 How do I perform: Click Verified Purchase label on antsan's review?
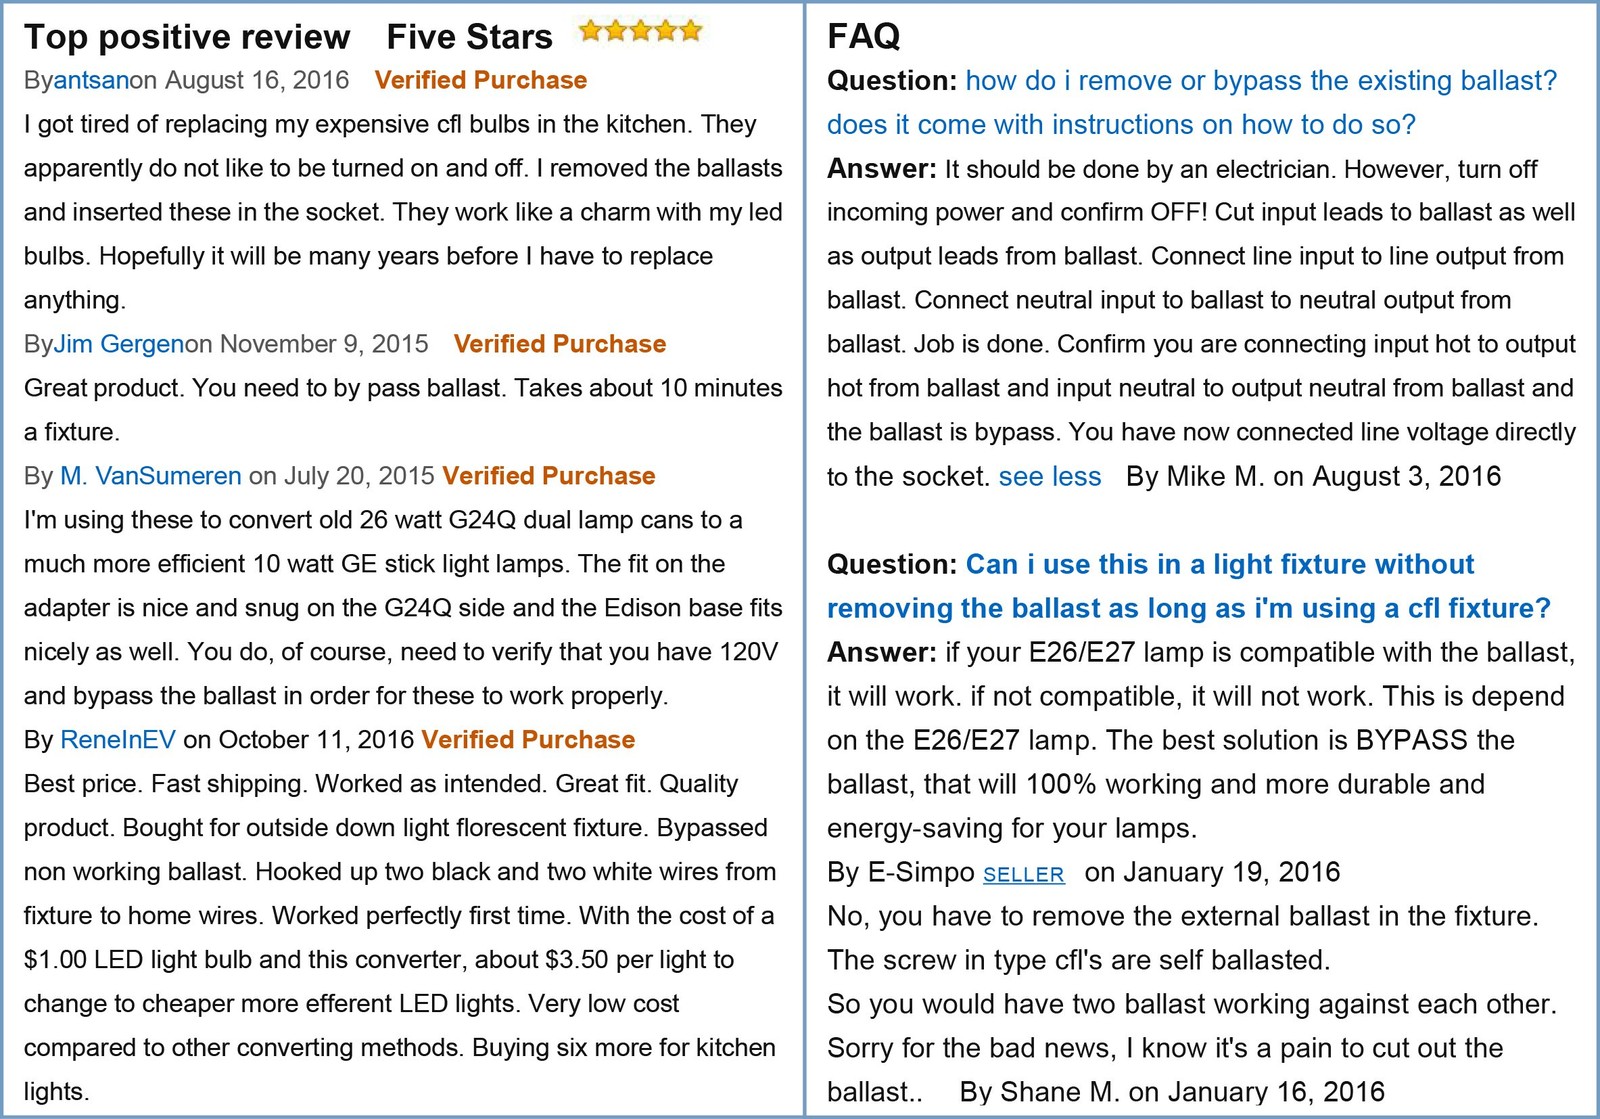coord(481,80)
